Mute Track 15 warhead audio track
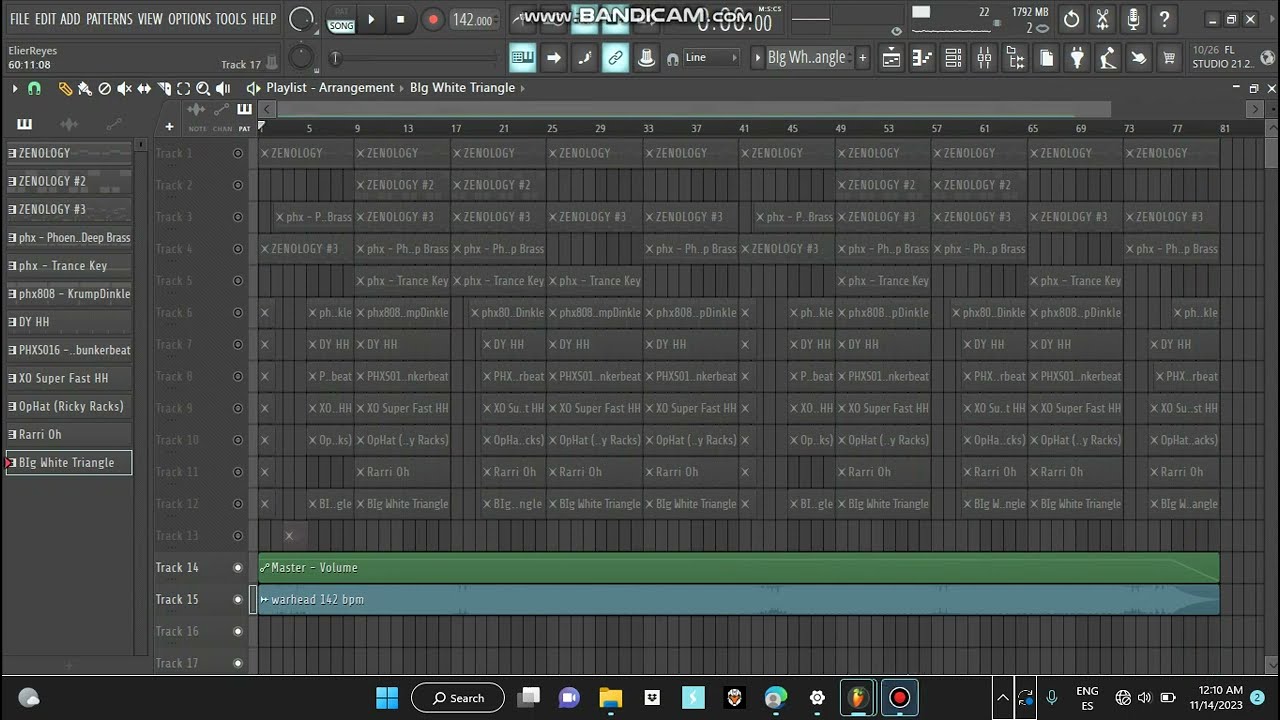1280x720 pixels. (x=238, y=599)
